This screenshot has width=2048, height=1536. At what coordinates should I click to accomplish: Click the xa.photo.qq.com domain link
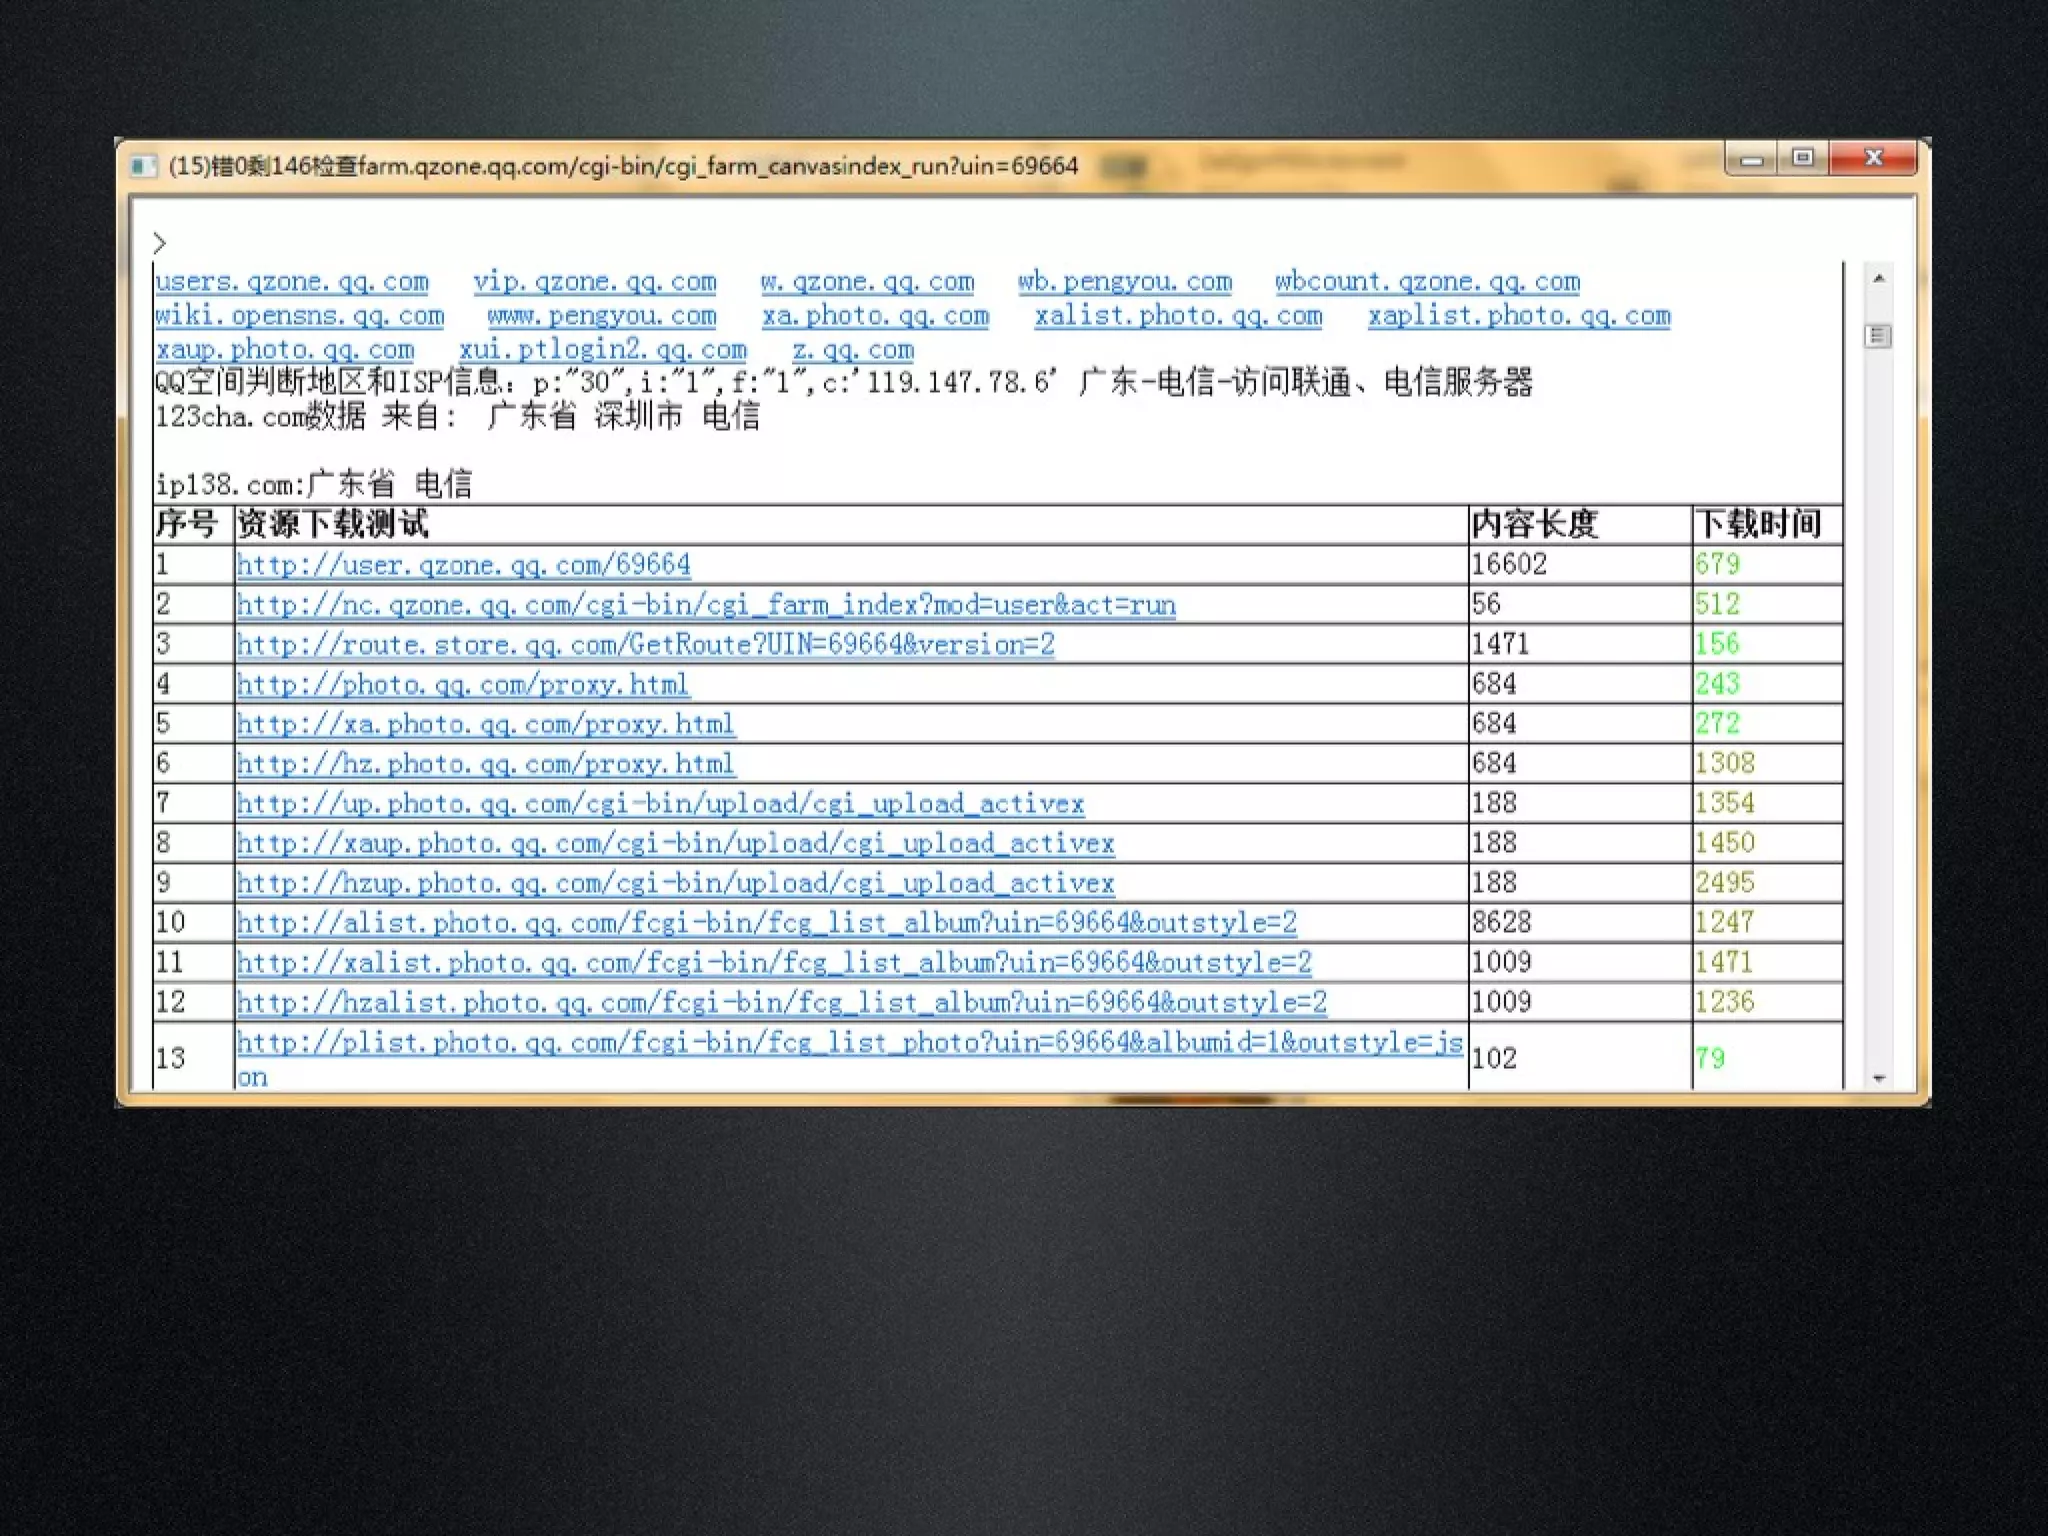[x=876, y=317]
